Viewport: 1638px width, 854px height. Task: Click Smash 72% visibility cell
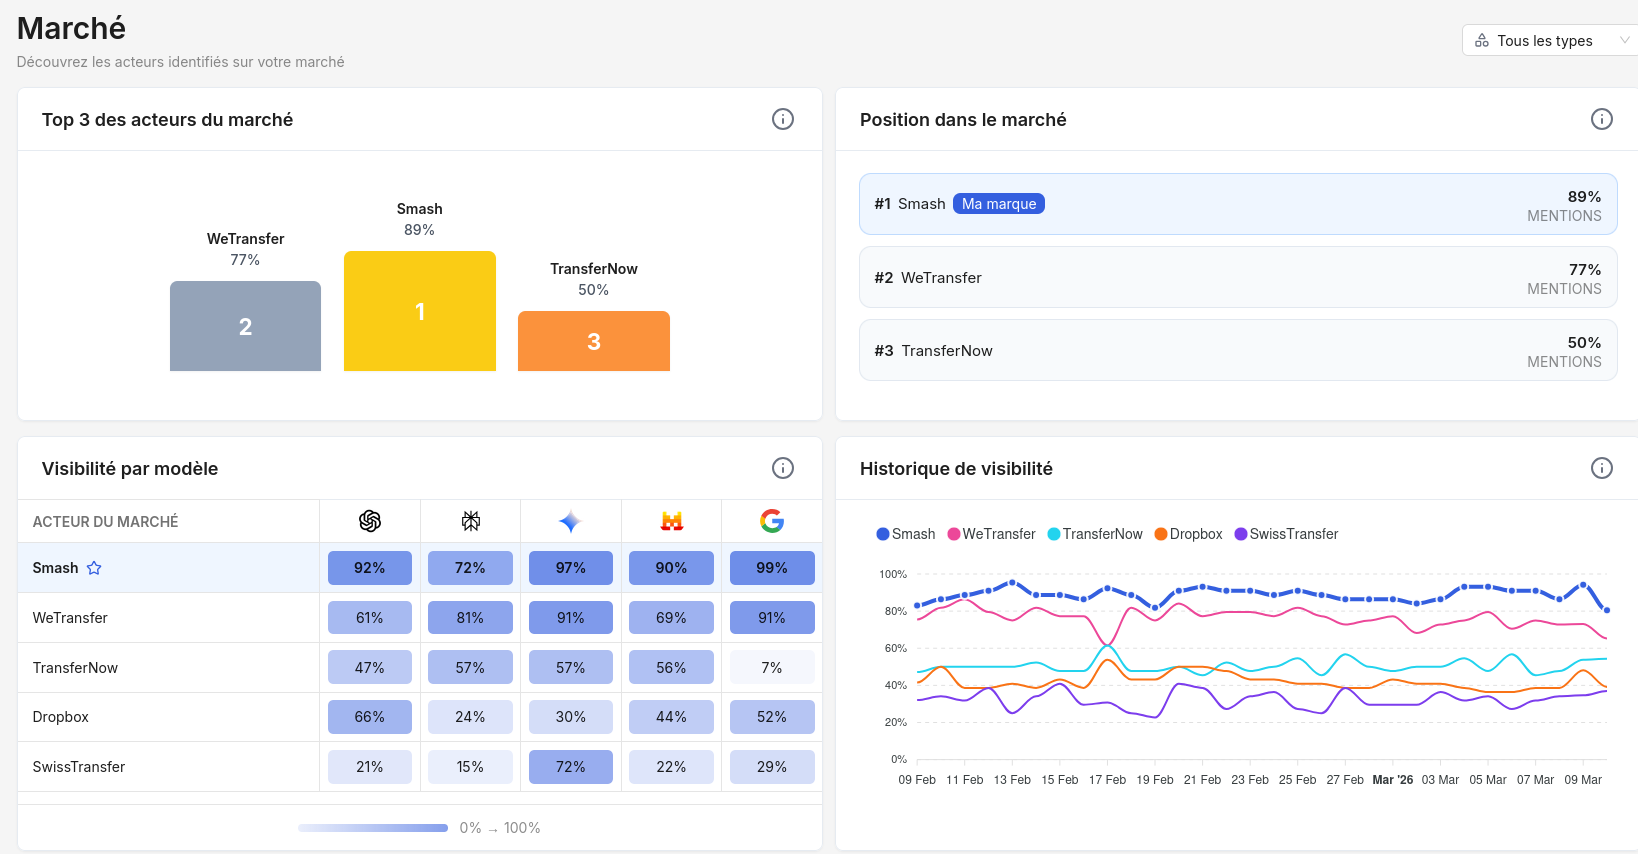[x=470, y=568]
